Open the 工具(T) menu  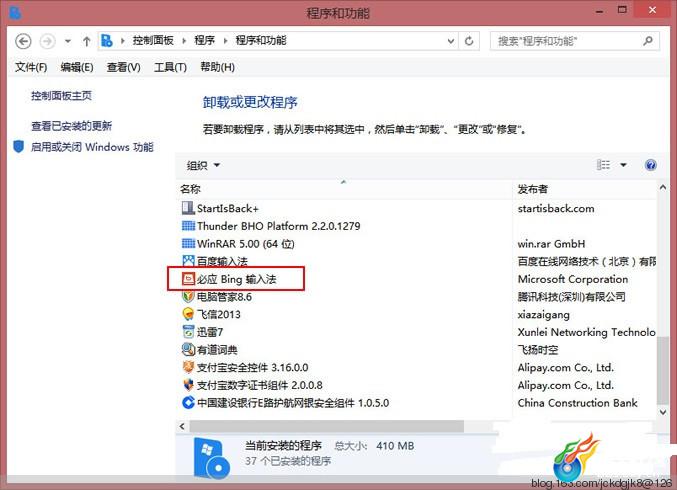171,67
